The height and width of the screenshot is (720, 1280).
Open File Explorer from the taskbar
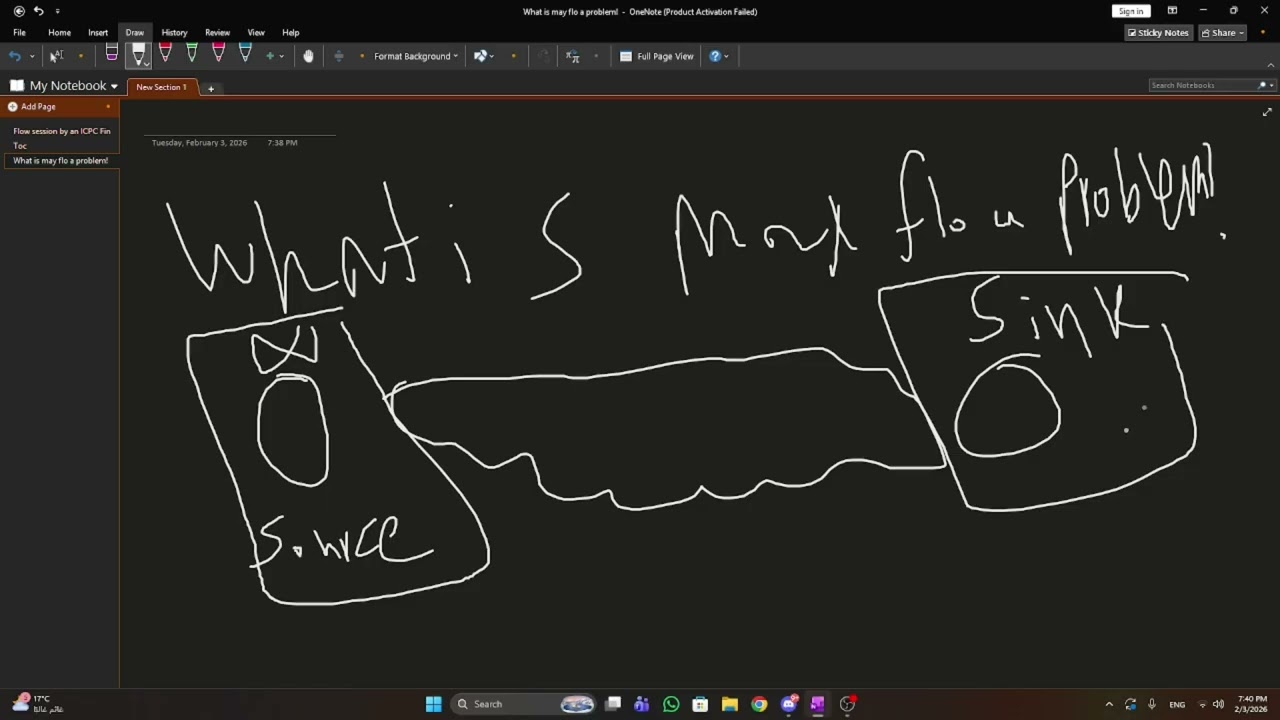coord(729,704)
